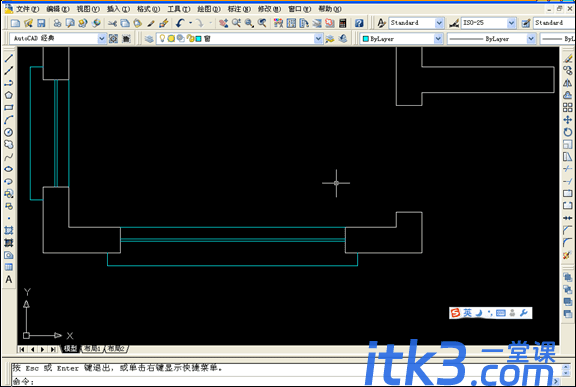The image size is (576, 387).
Task: Open the Help question mark icon
Action: pyautogui.click(x=359, y=23)
